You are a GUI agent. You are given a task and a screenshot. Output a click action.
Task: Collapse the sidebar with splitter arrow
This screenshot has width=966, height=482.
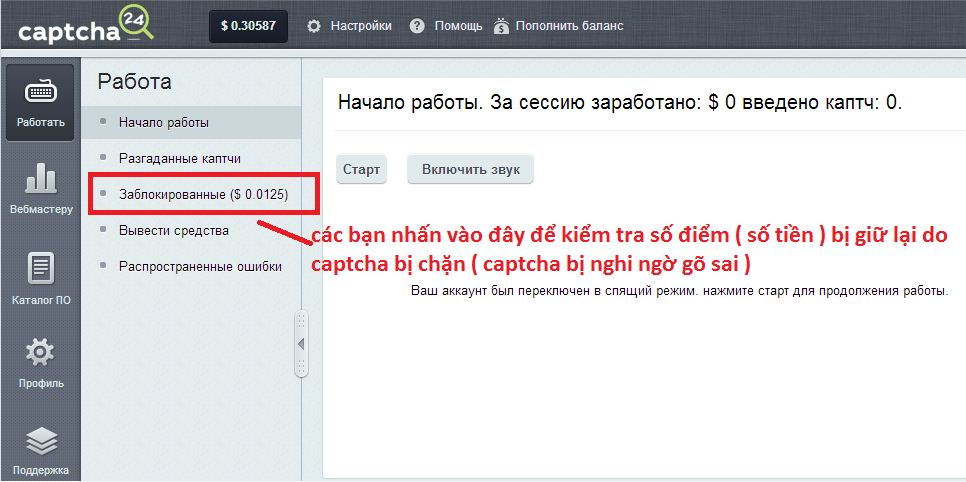(301, 344)
